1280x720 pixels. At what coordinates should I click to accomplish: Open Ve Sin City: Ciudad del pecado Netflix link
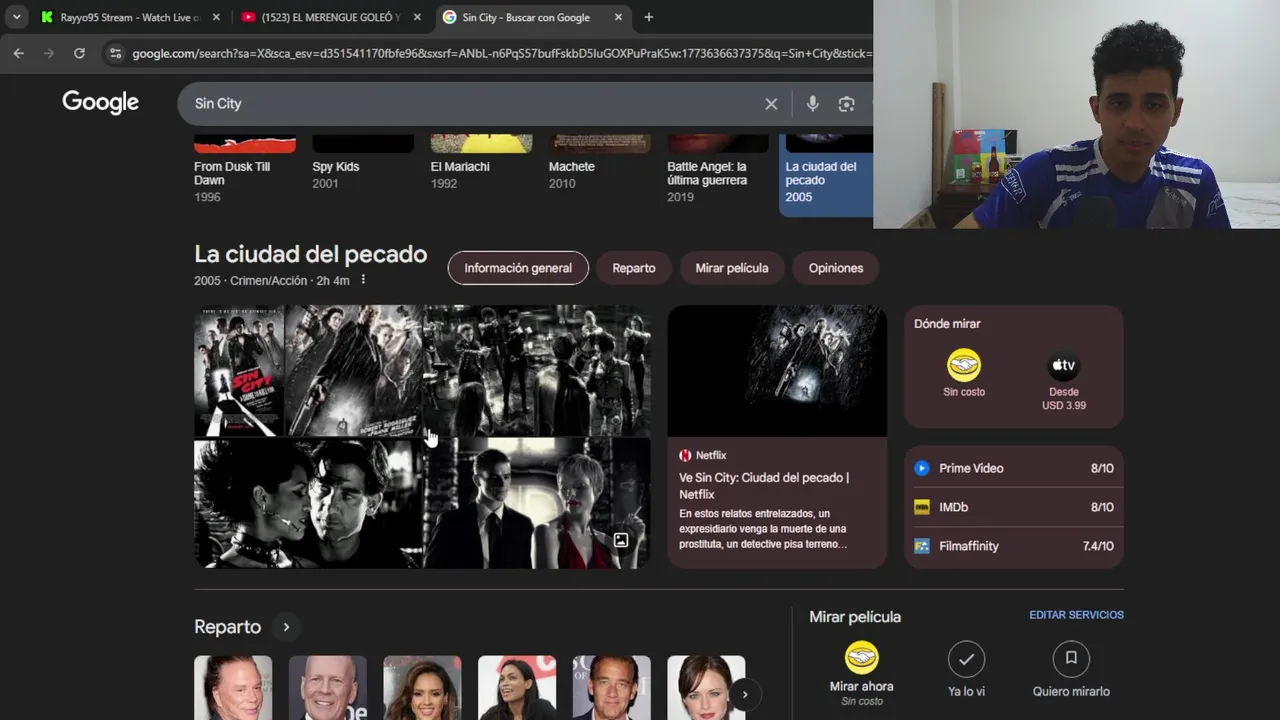click(x=764, y=486)
